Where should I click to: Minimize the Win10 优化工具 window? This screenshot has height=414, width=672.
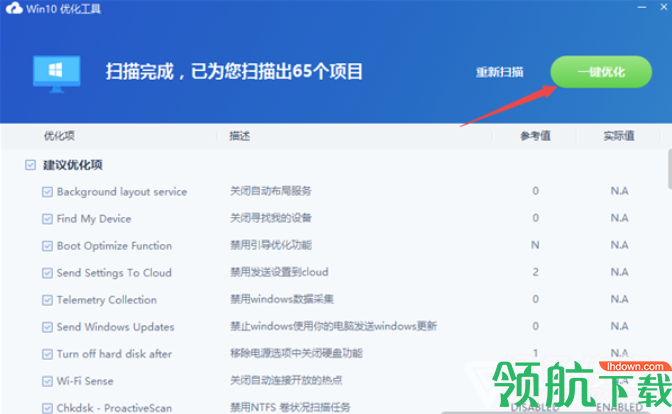[642, 7]
